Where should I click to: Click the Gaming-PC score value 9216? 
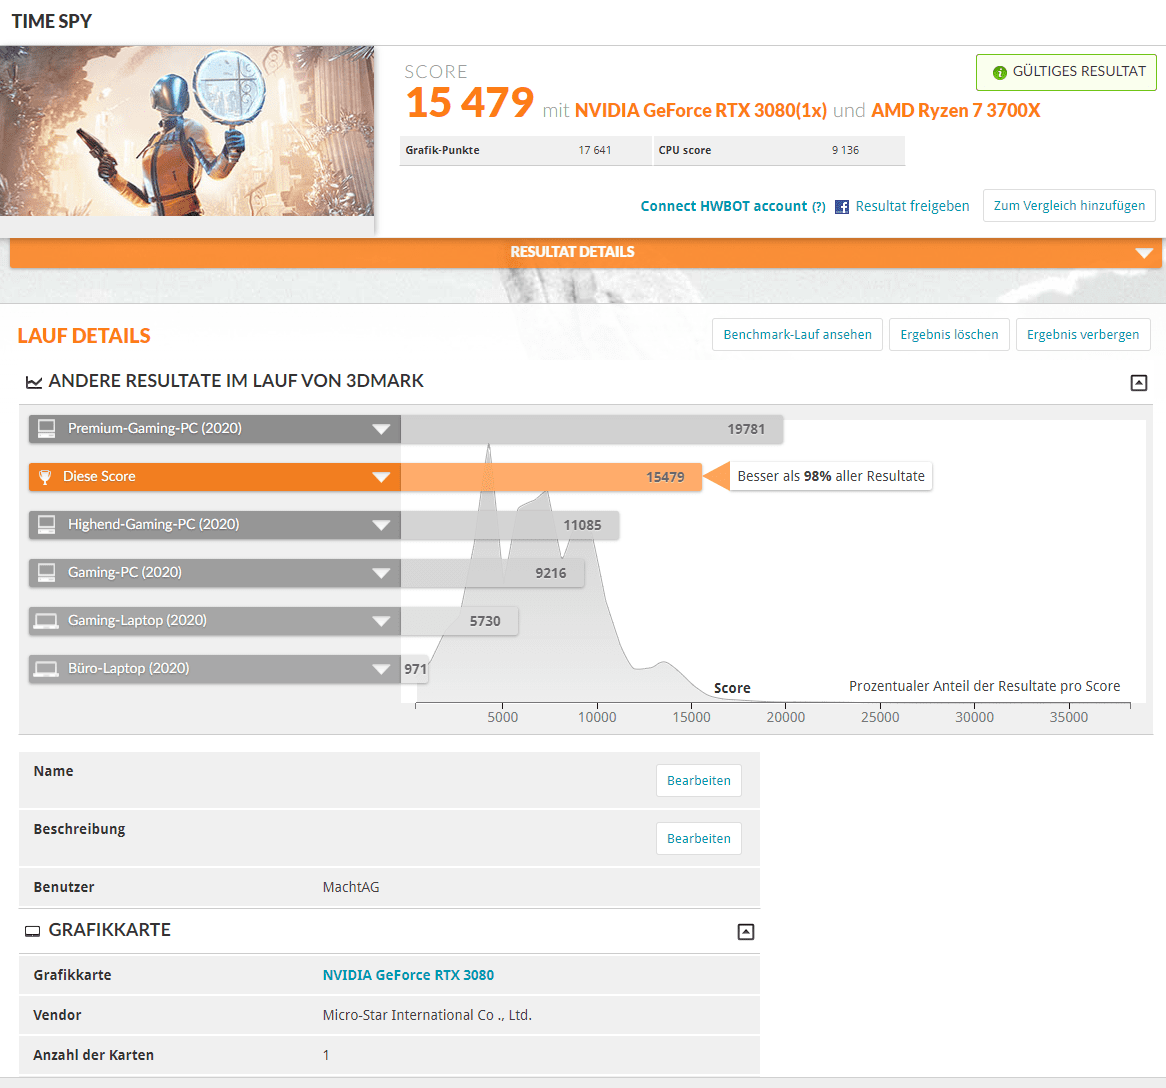tap(550, 573)
